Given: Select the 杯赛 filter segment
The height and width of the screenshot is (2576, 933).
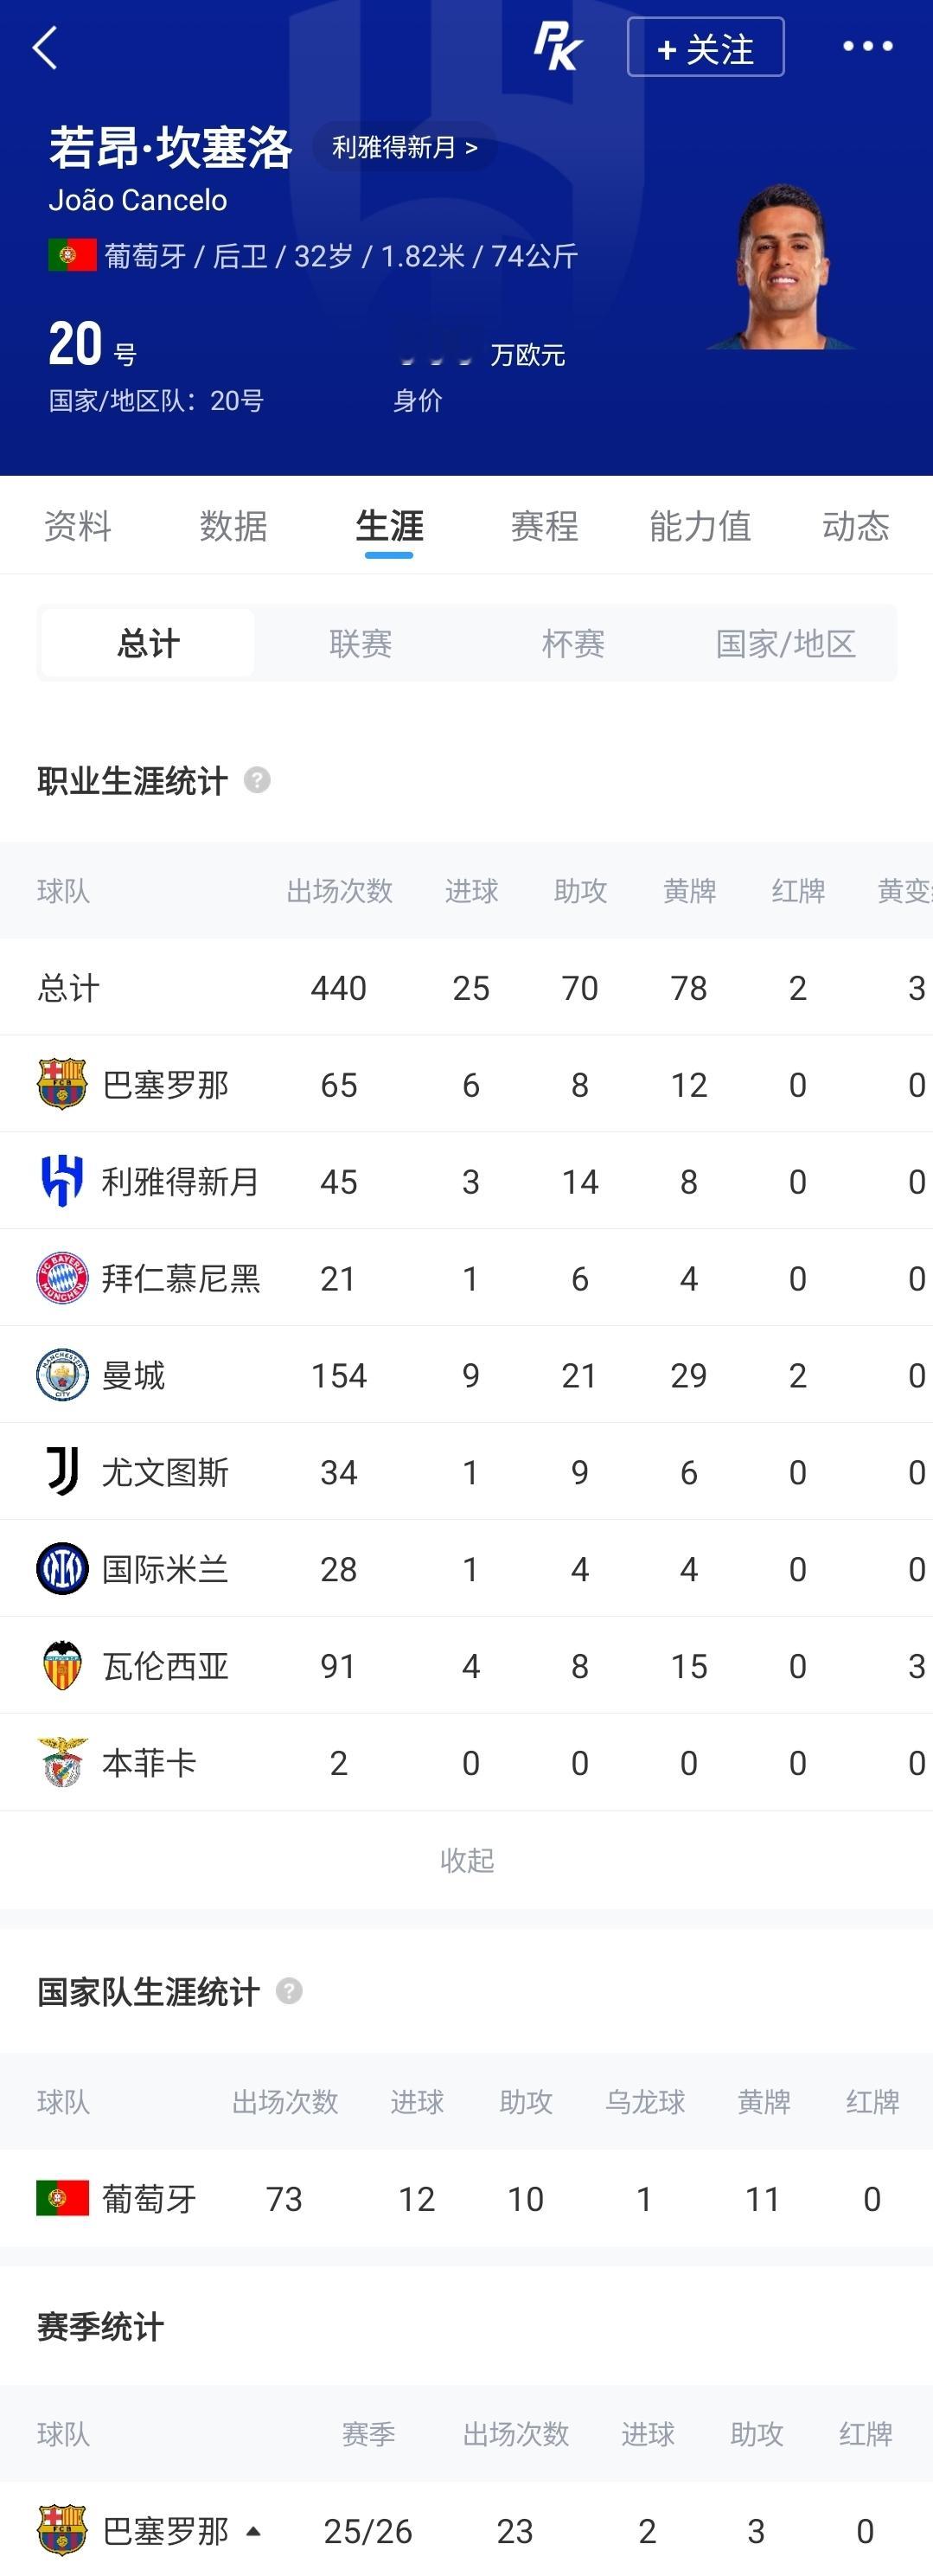Looking at the screenshot, I should point(573,643).
